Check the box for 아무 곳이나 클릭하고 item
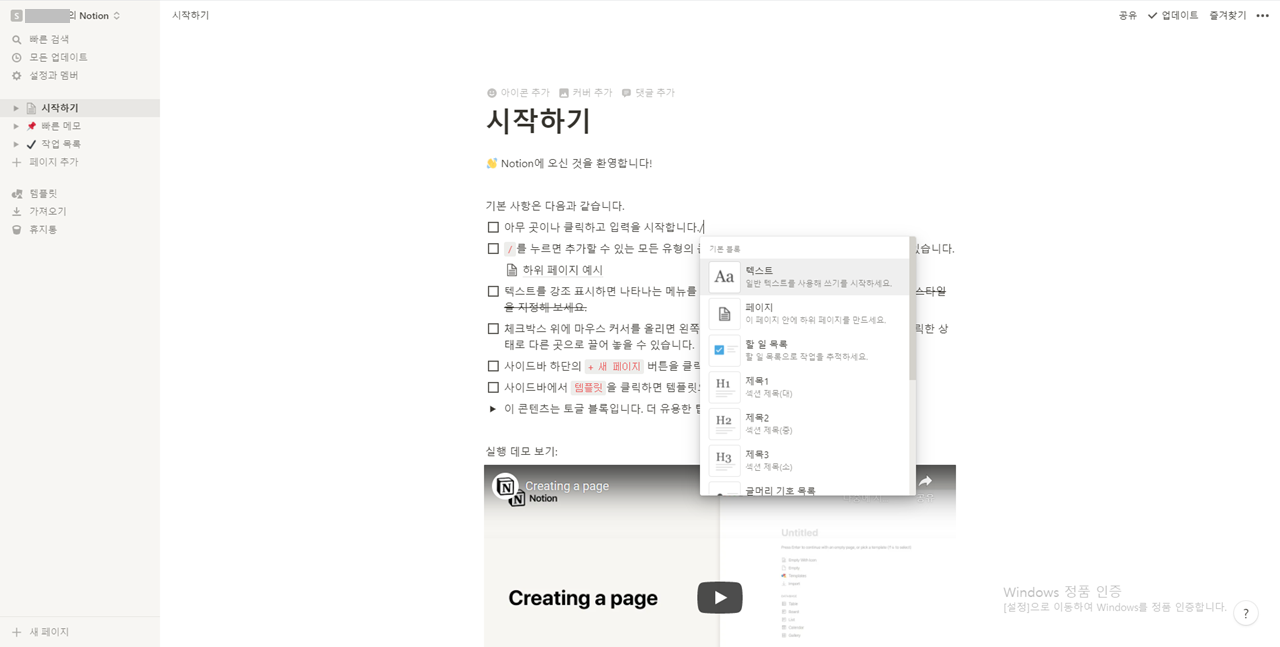1280x647 pixels. tap(493, 228)
